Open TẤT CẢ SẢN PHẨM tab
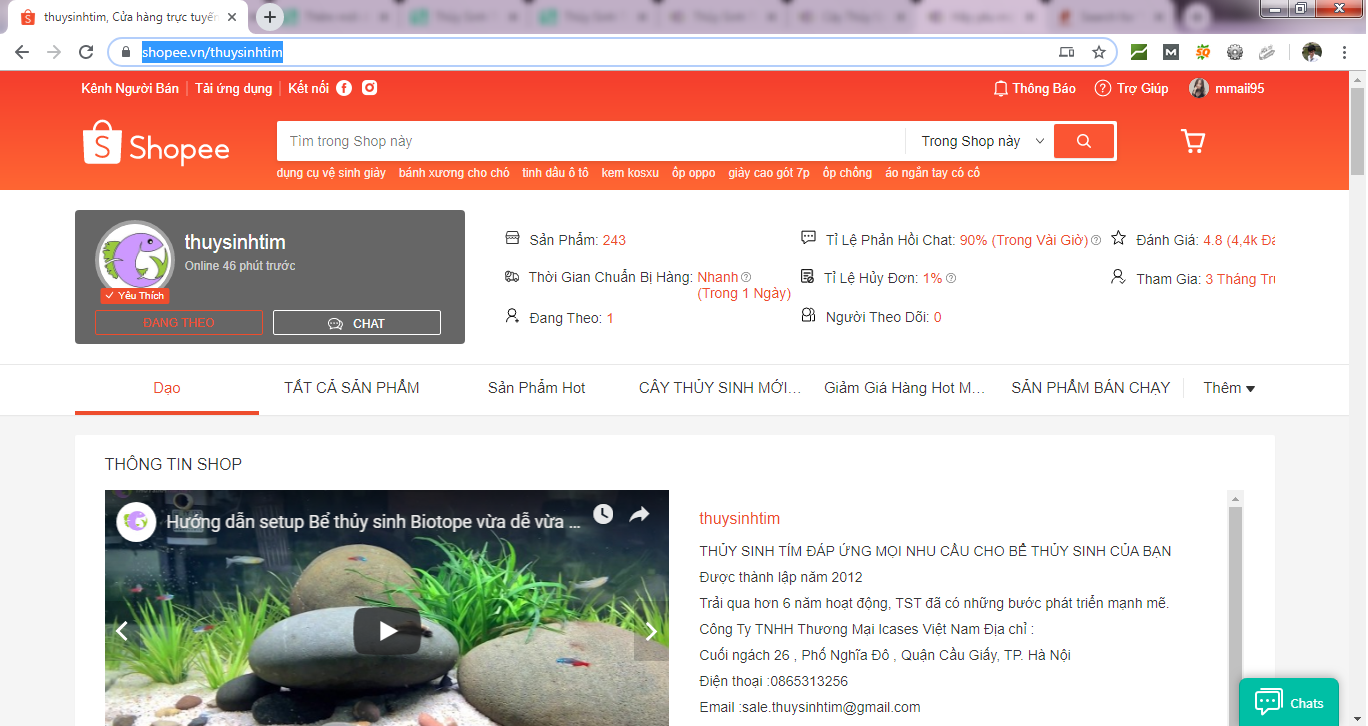 tap(352, 388)
